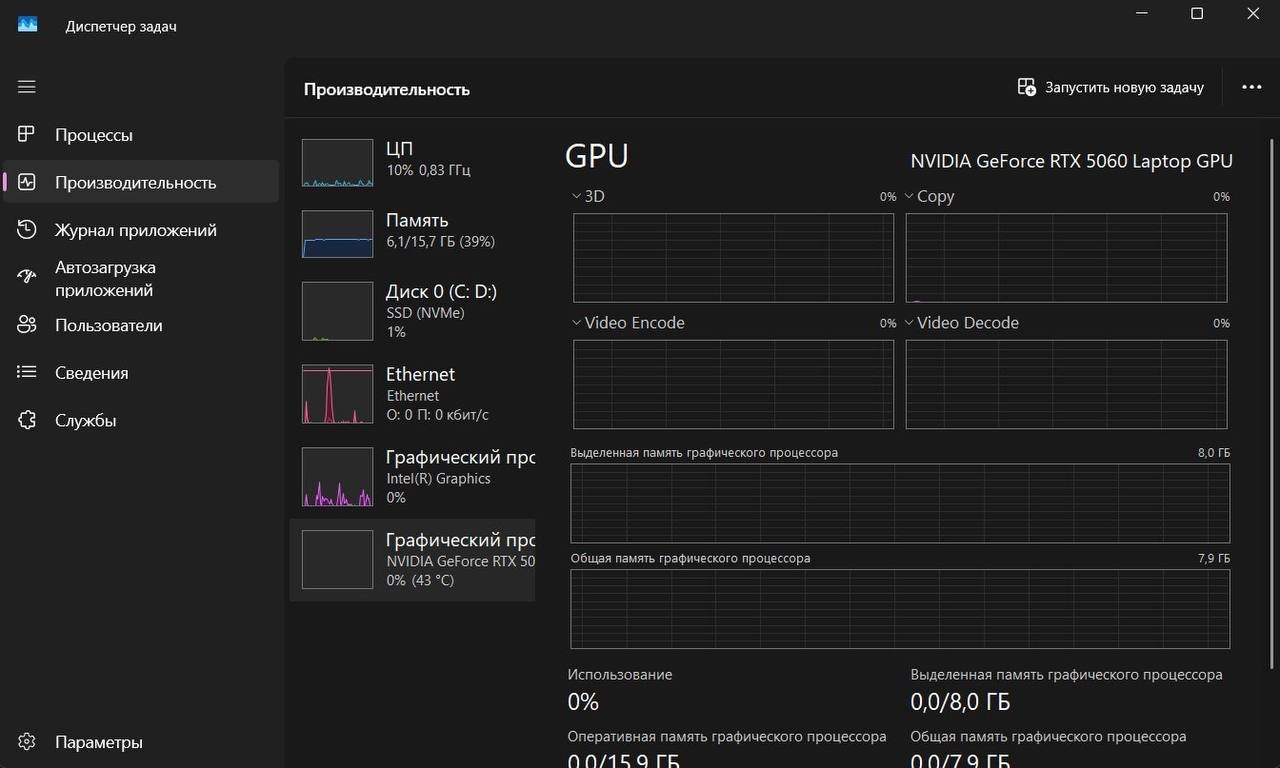This screenshot has height=768, width=1280.
Task: Open the Copy engine dropdown chevron
Action: (x=910, y=196)
